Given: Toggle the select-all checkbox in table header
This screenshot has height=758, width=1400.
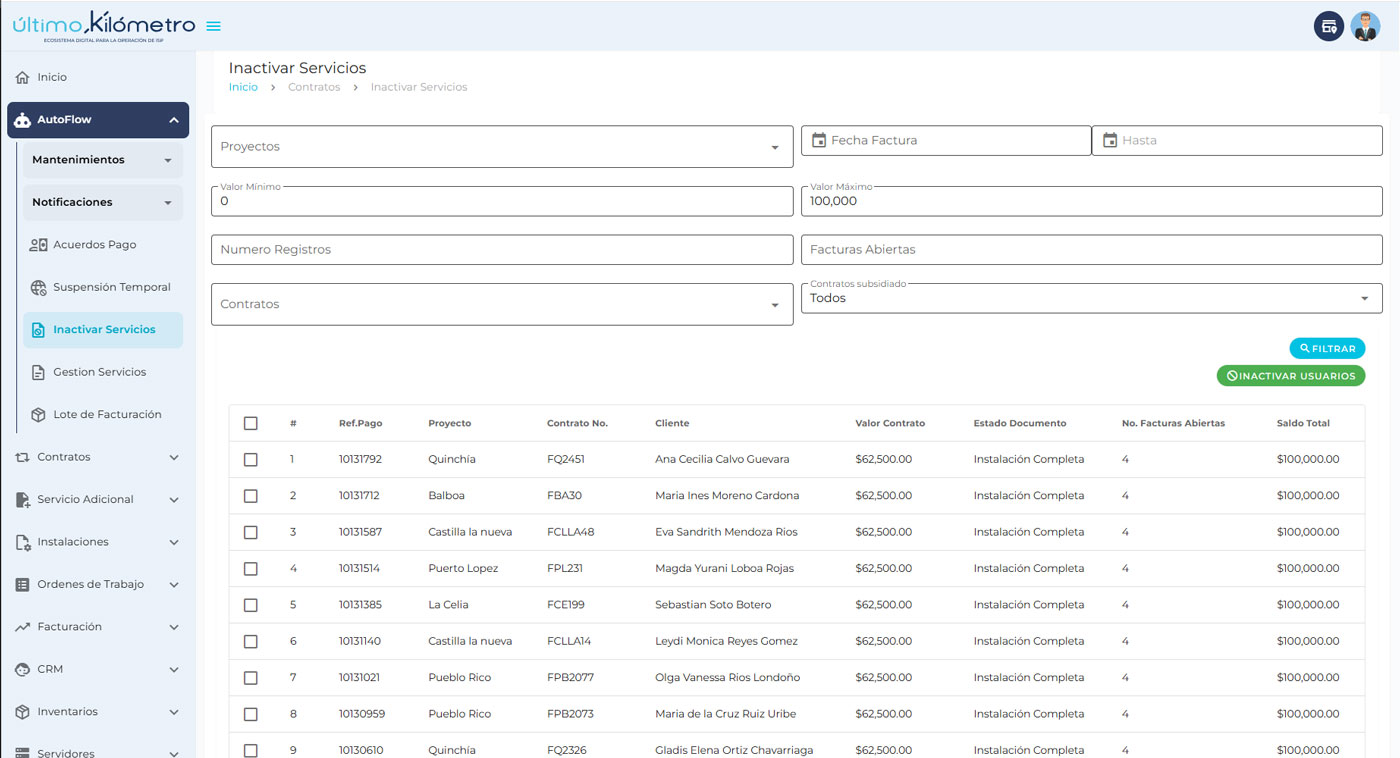Looking at the screenshot, I should pyautogui.click(x=251, y=424).
